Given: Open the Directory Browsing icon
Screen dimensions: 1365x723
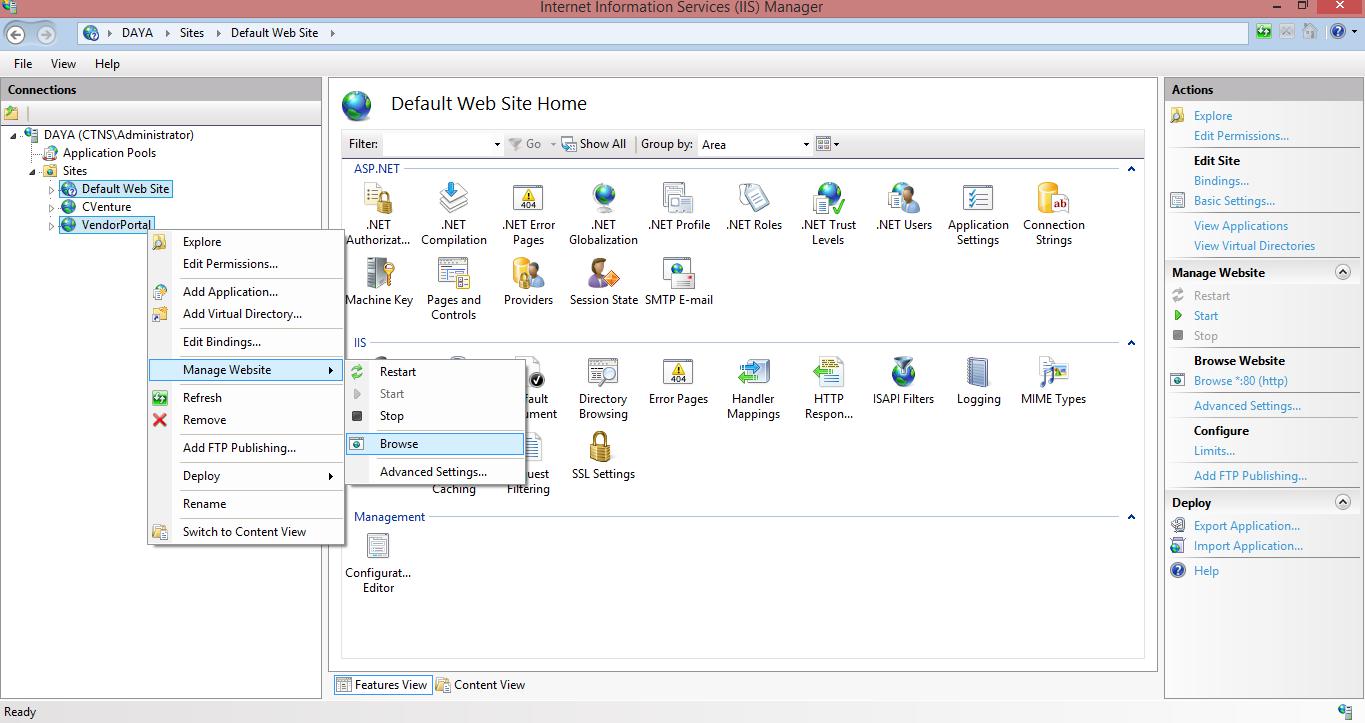Looking at the screenshot, I should (603, 388).
